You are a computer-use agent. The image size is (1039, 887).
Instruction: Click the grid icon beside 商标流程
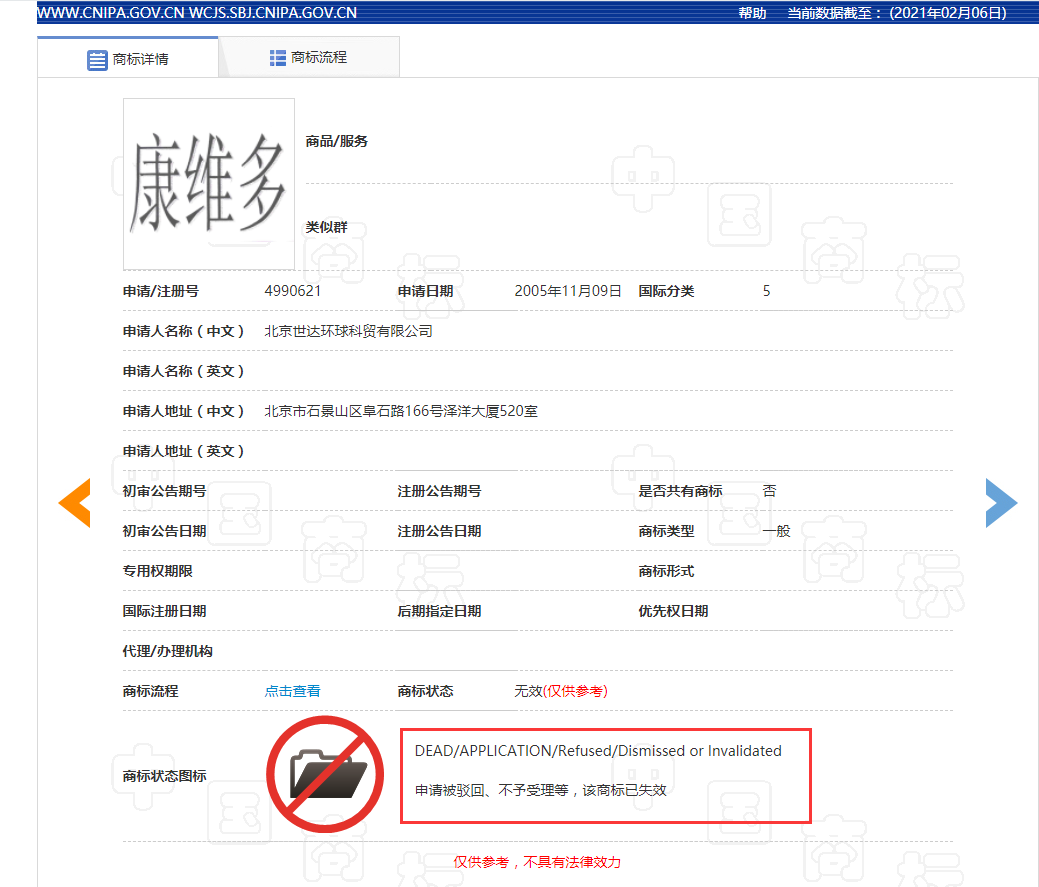(x=278, y=58)
